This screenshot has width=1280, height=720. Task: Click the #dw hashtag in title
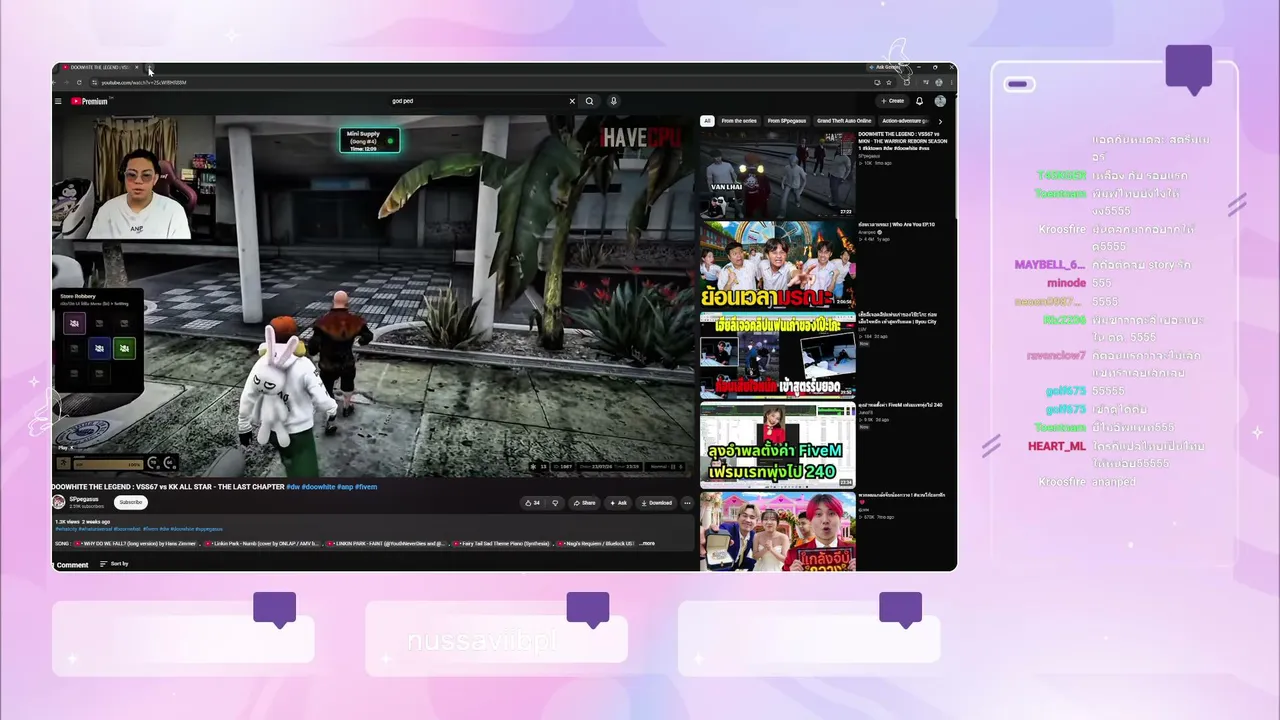(293, 487)
